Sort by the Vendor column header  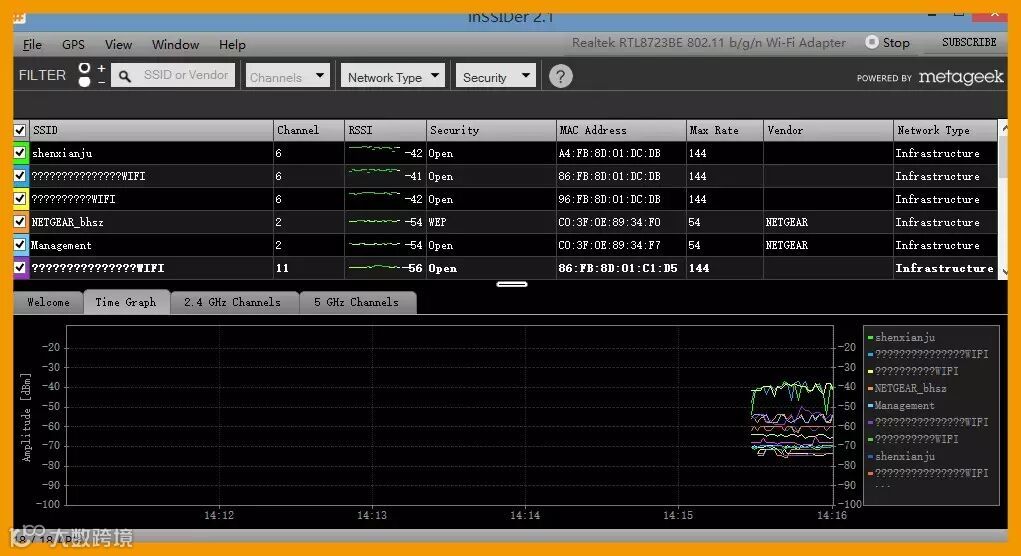pyautogui.click(x=828, y=130)
